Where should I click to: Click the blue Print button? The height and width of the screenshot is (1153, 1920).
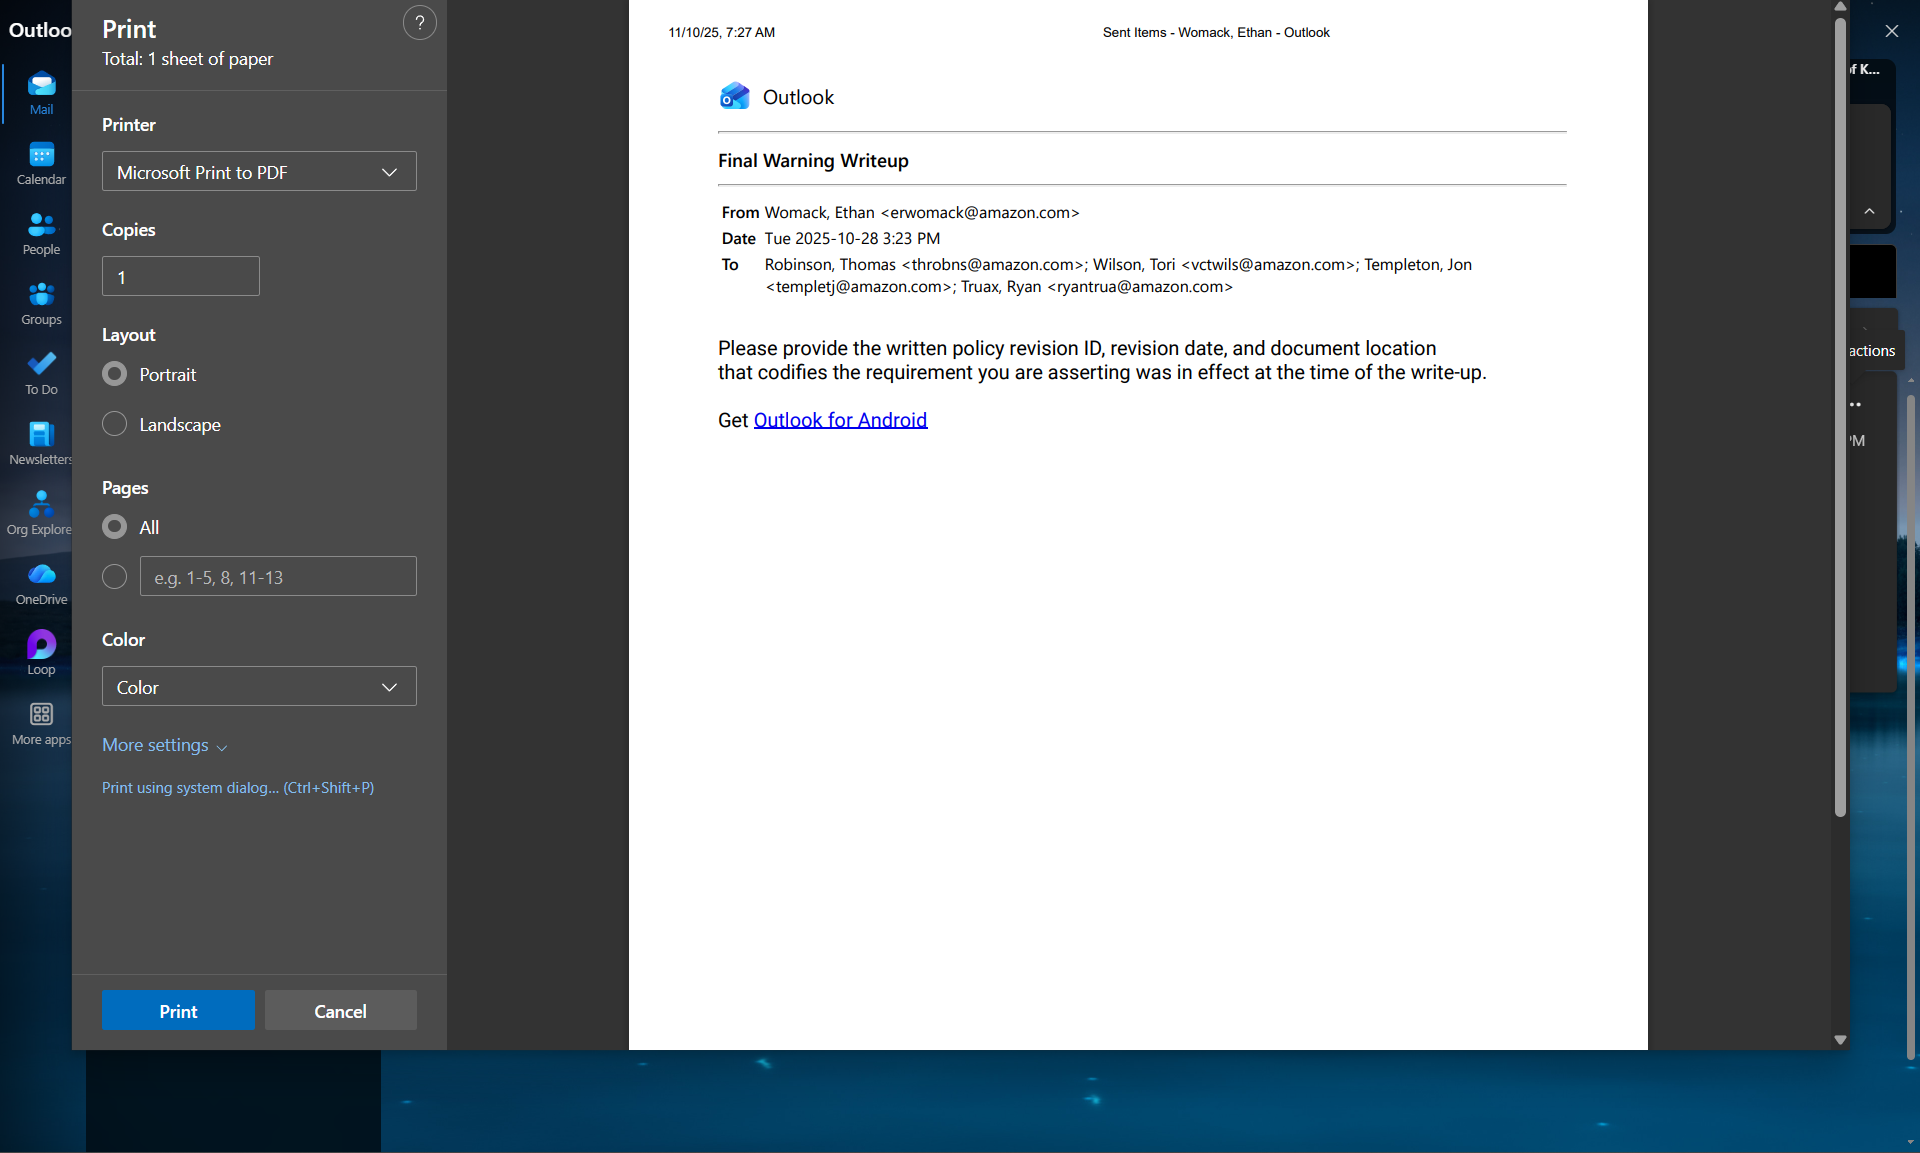pyautogui.click(x=178, y=1010)
